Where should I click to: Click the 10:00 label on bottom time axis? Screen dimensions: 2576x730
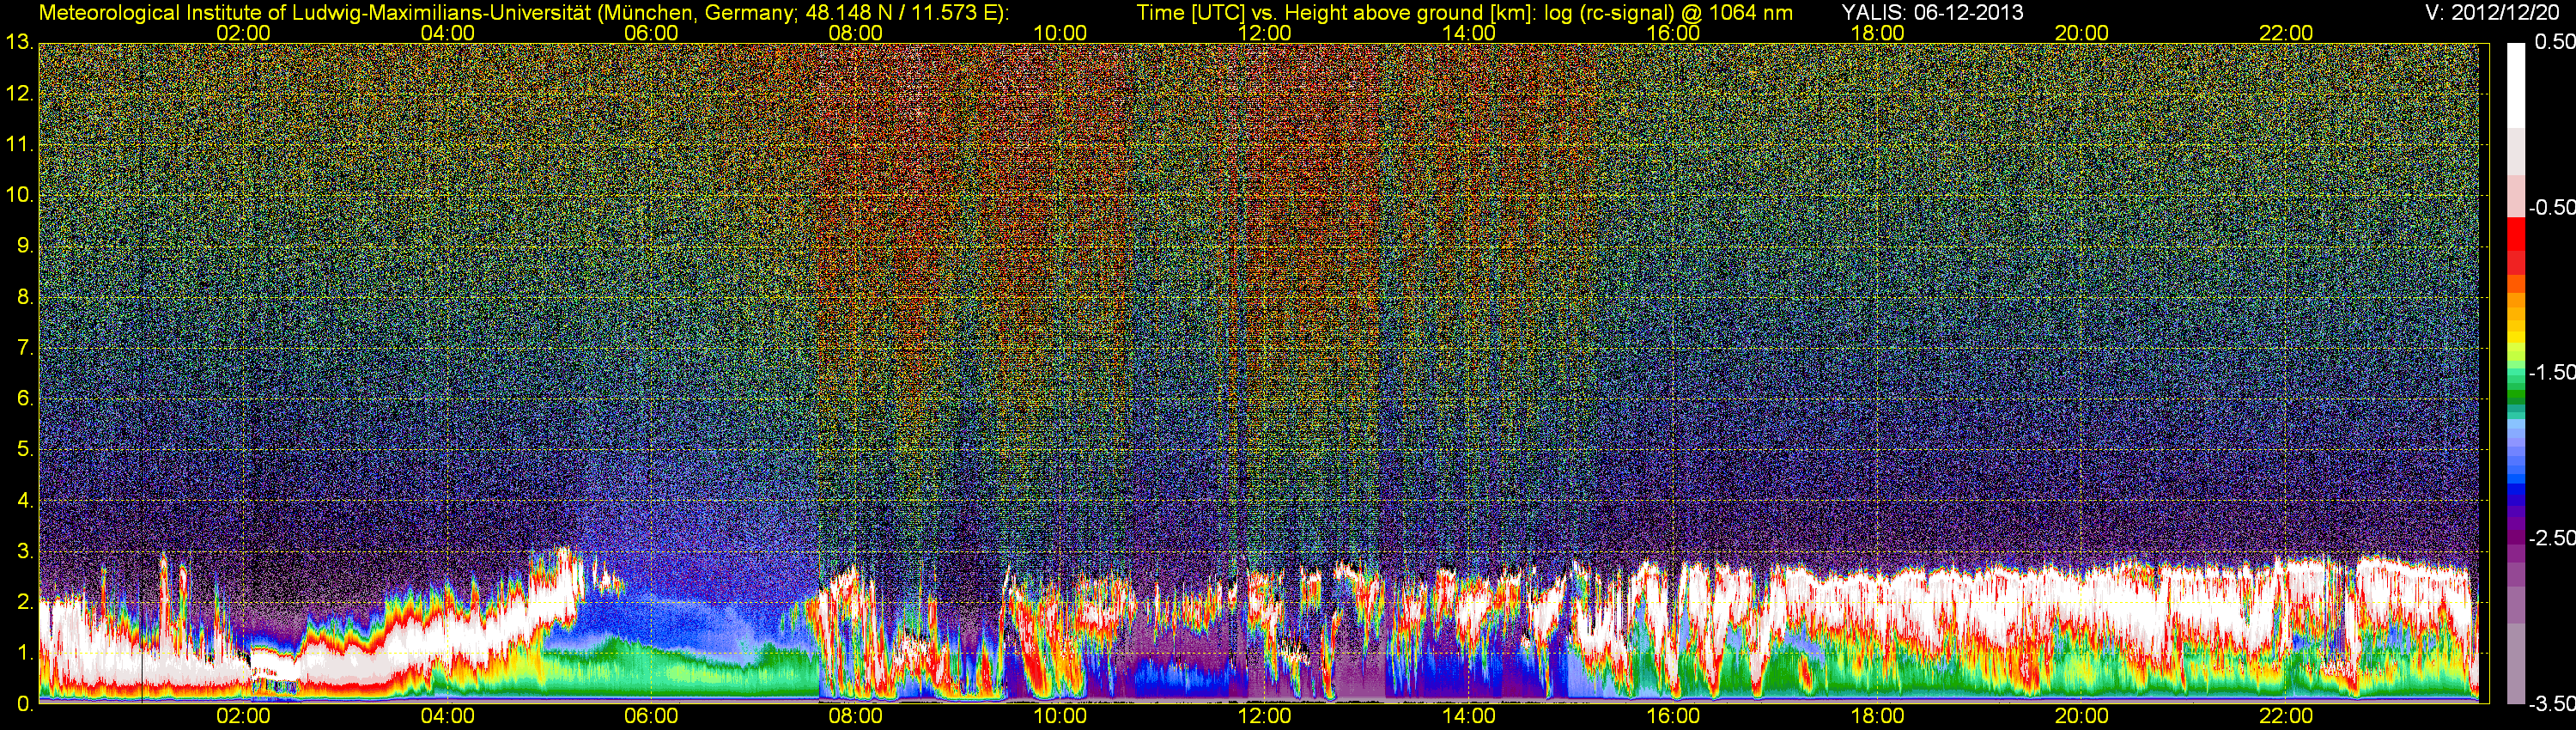pyautogui.click(x=1060, y=716)
